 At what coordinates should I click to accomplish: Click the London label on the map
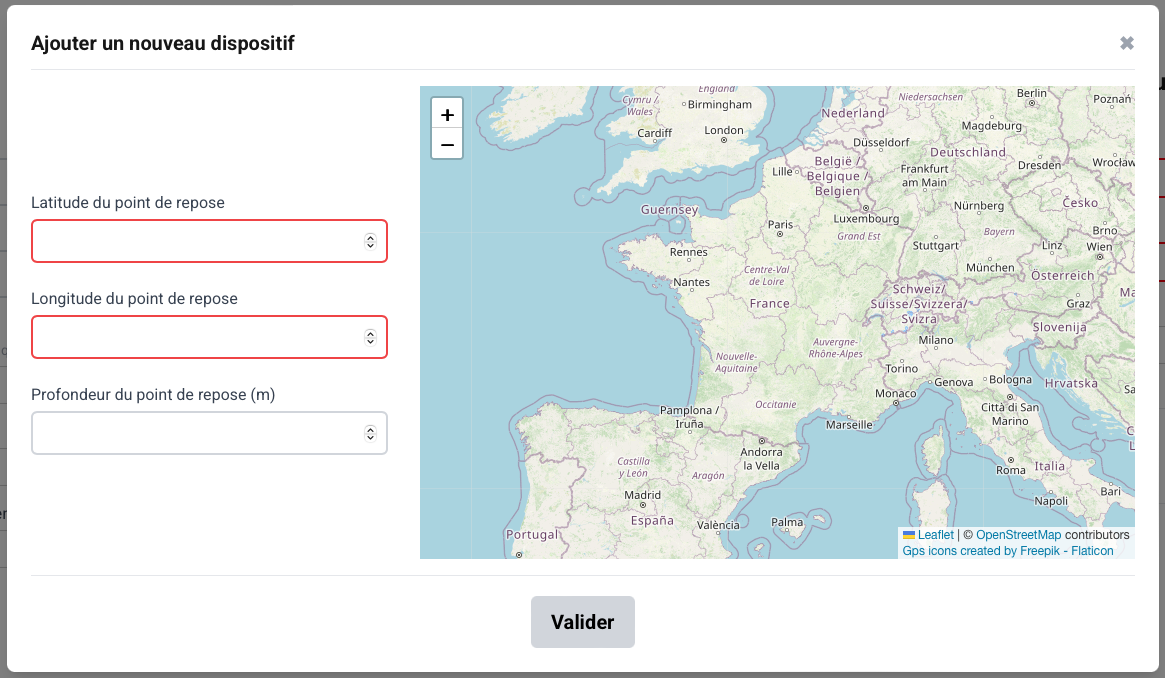[x=724, y=130]
